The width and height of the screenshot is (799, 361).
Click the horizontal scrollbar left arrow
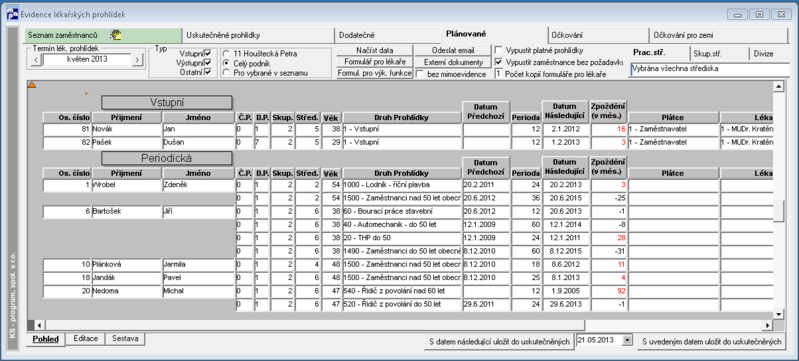[x=39, y=325]
